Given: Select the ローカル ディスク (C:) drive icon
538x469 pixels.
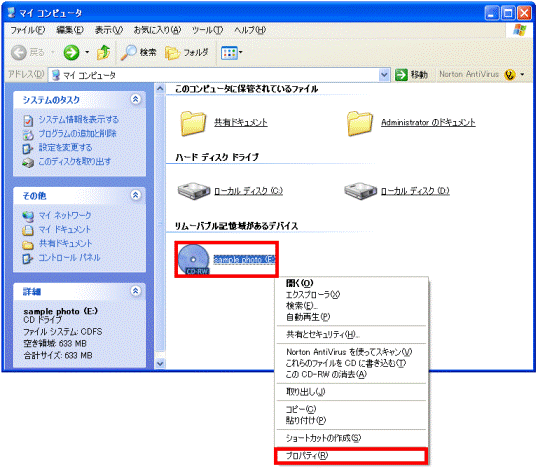Looking at the screenshot, I should [x=194, y=191].
